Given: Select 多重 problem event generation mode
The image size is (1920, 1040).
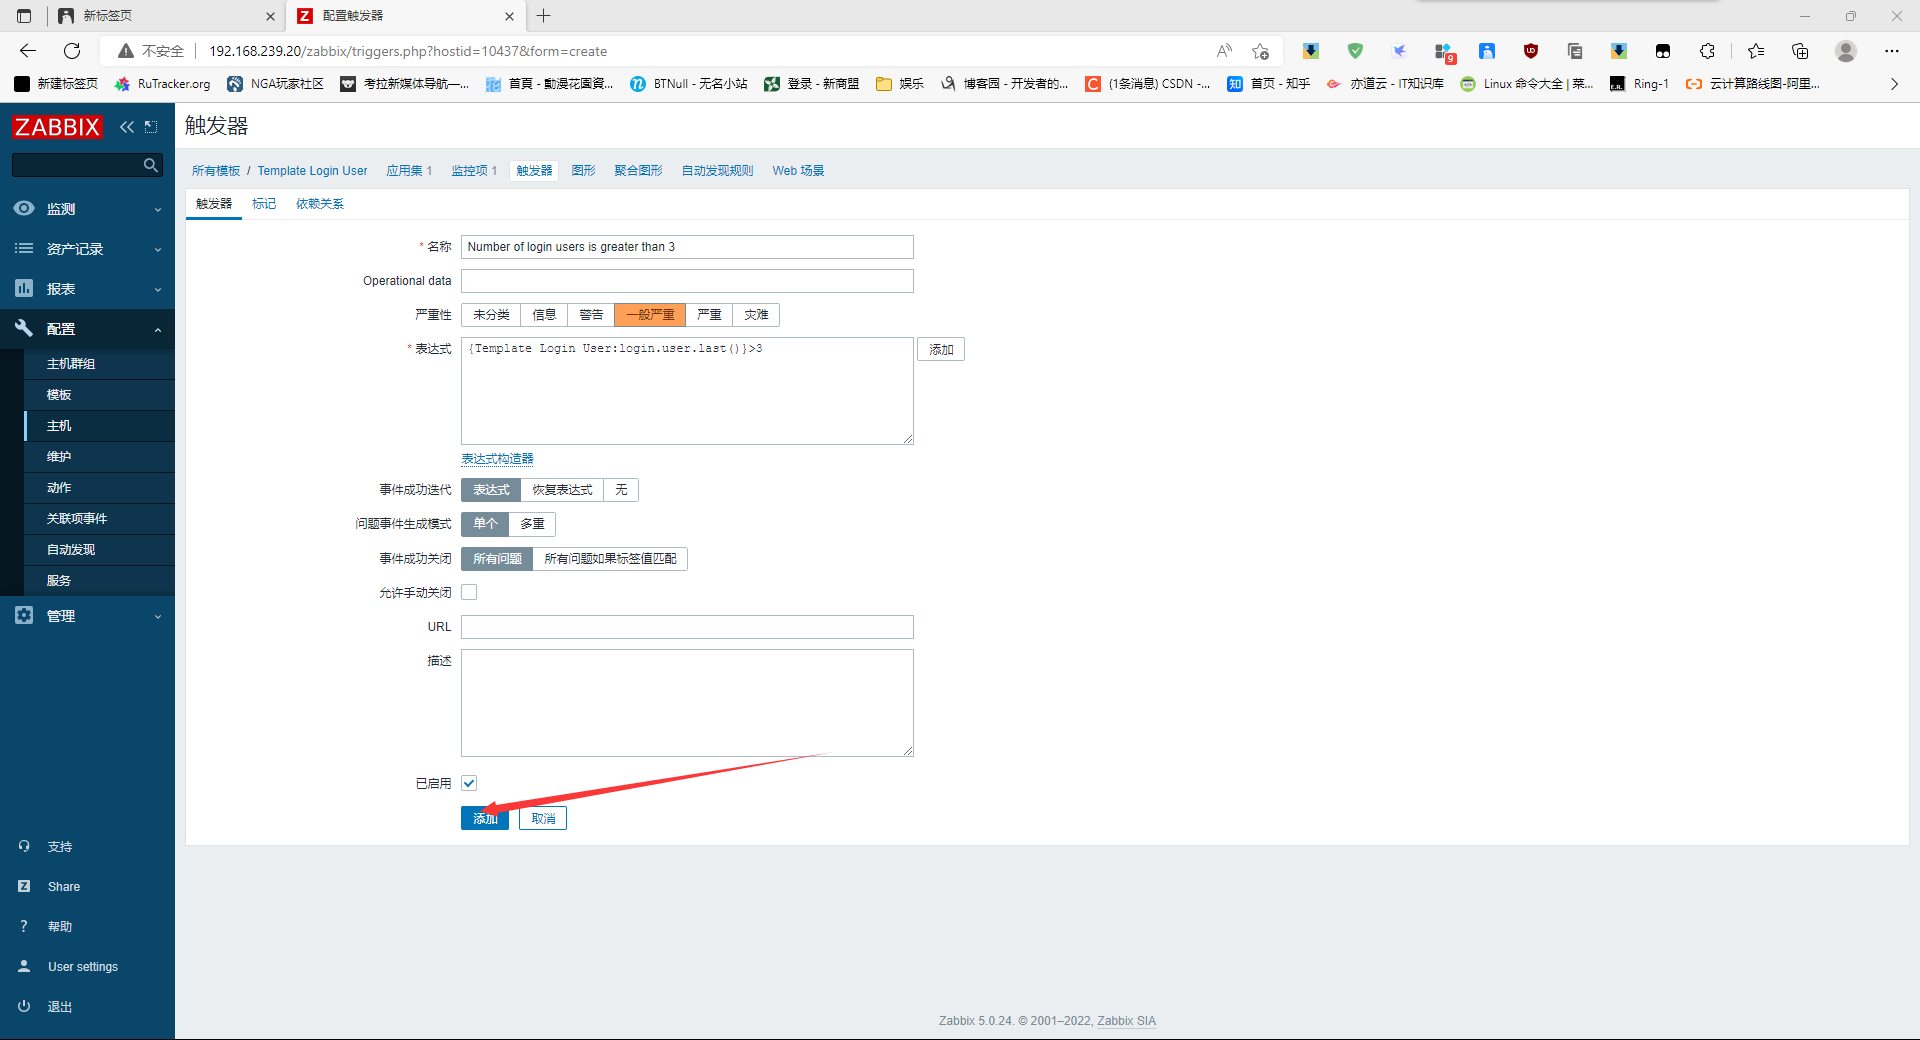Looking at the screenshot, I should pos(532,524).
